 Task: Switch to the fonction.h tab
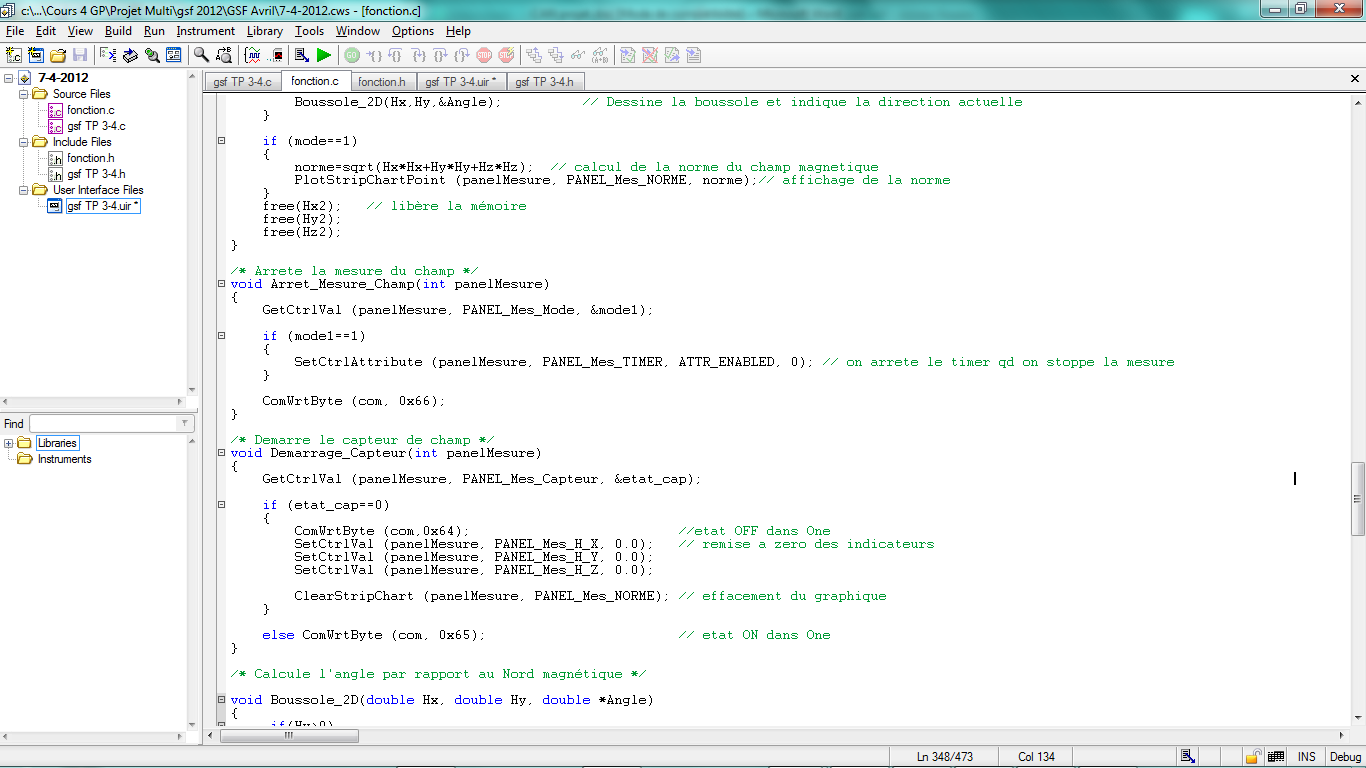coord(382,82)
